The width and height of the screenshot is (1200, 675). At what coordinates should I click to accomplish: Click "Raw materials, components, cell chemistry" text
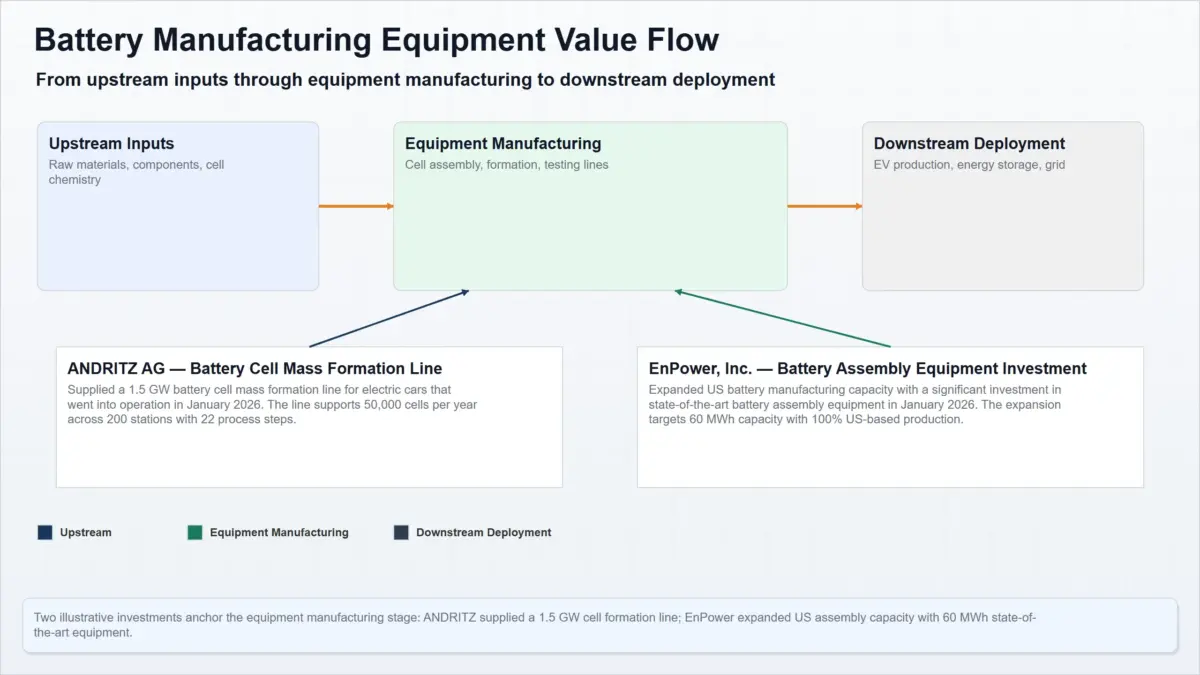pyautogui.click(x=136, y=172)
